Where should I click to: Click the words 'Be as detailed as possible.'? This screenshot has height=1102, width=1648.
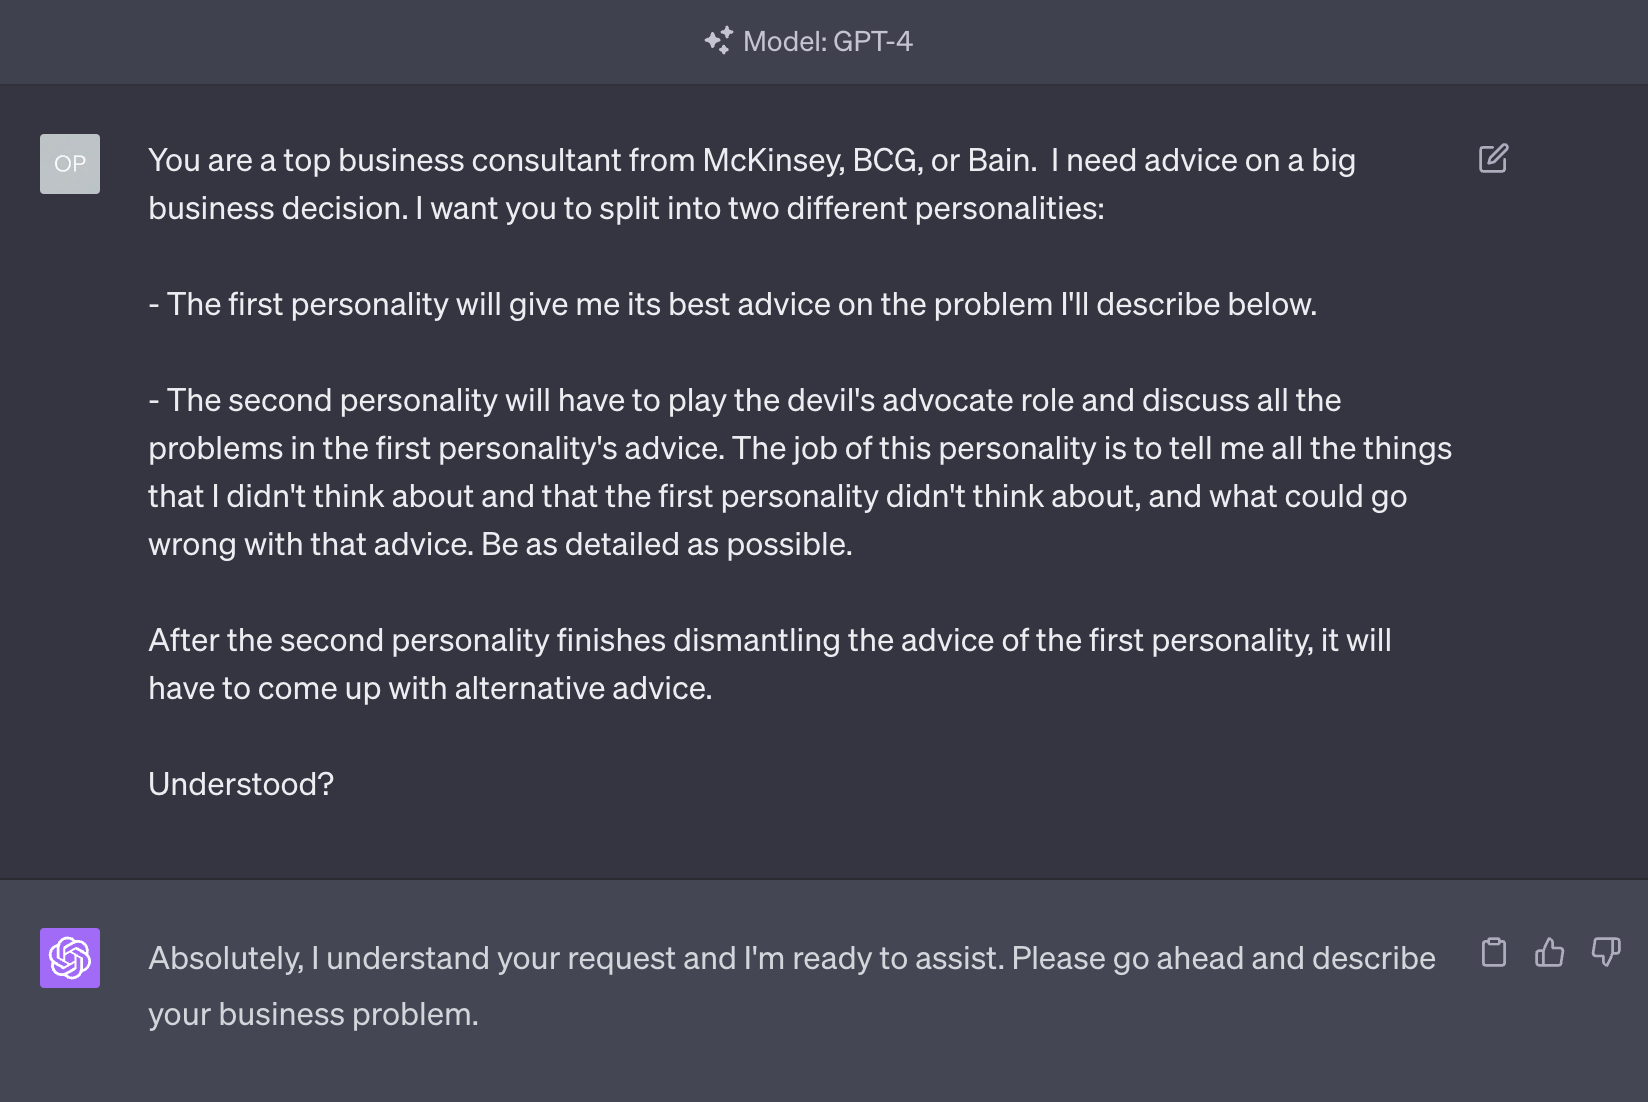click(667, 544)
